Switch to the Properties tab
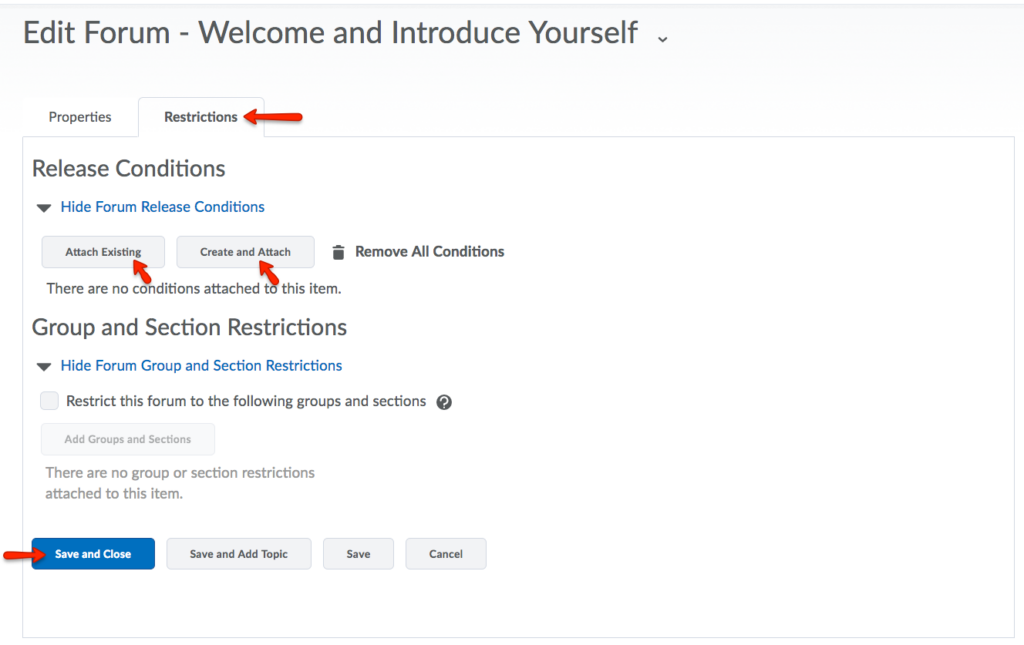 pos(80,117)
